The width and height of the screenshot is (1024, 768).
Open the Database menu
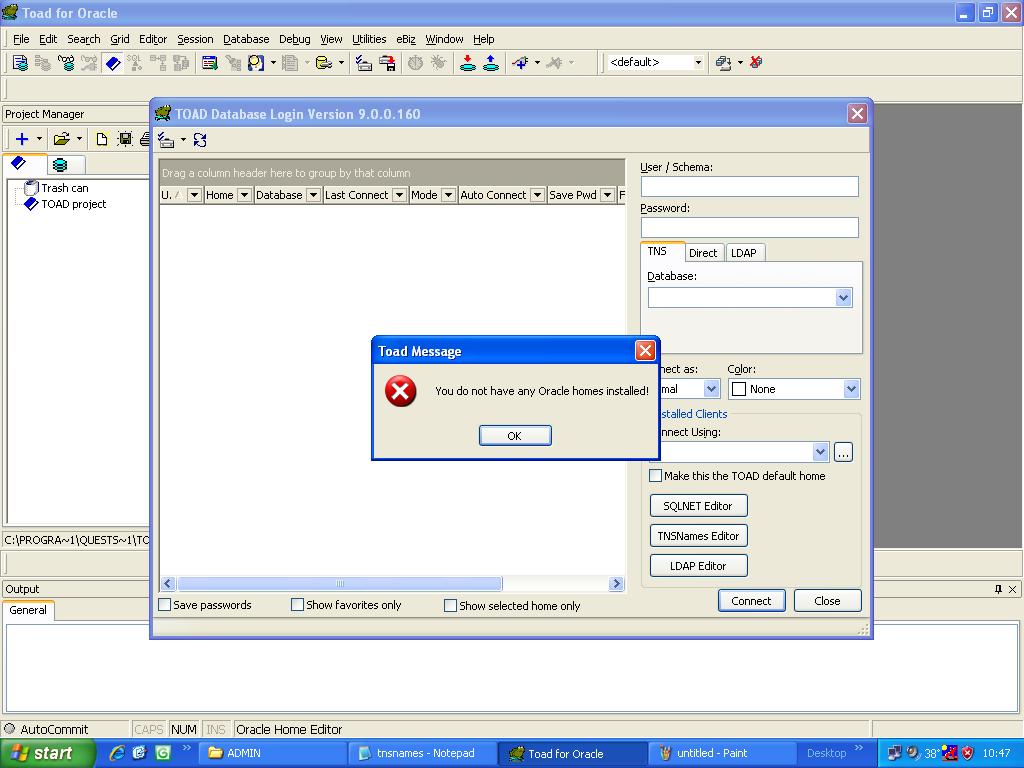coord(246,39)
